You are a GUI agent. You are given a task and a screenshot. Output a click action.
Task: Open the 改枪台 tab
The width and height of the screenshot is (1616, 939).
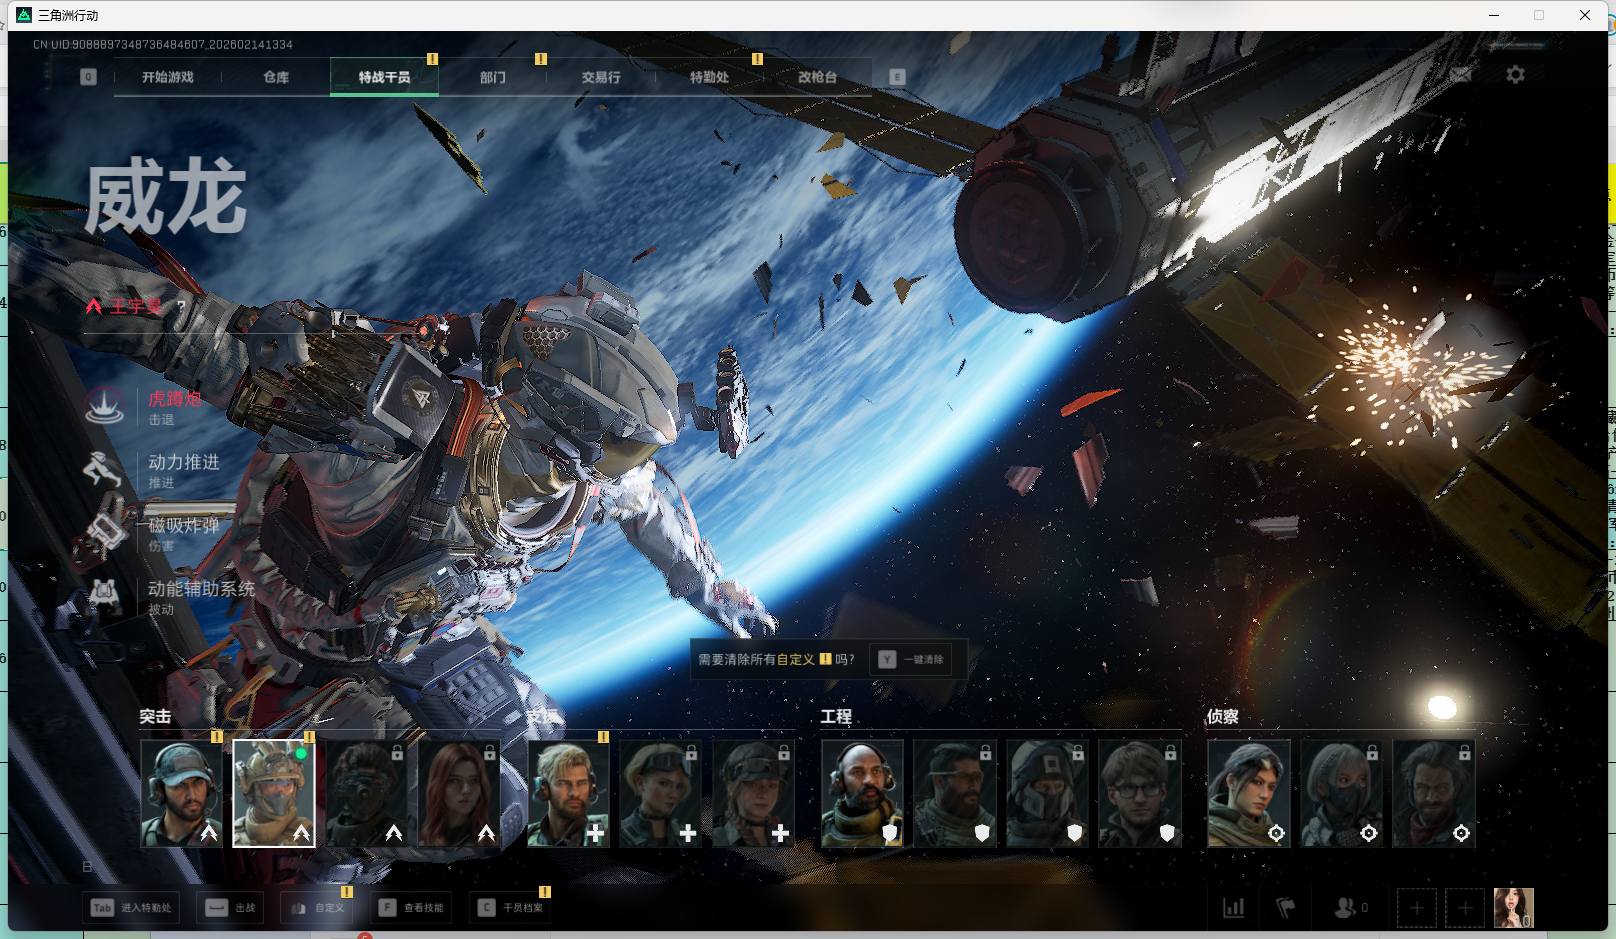(817, 77)
